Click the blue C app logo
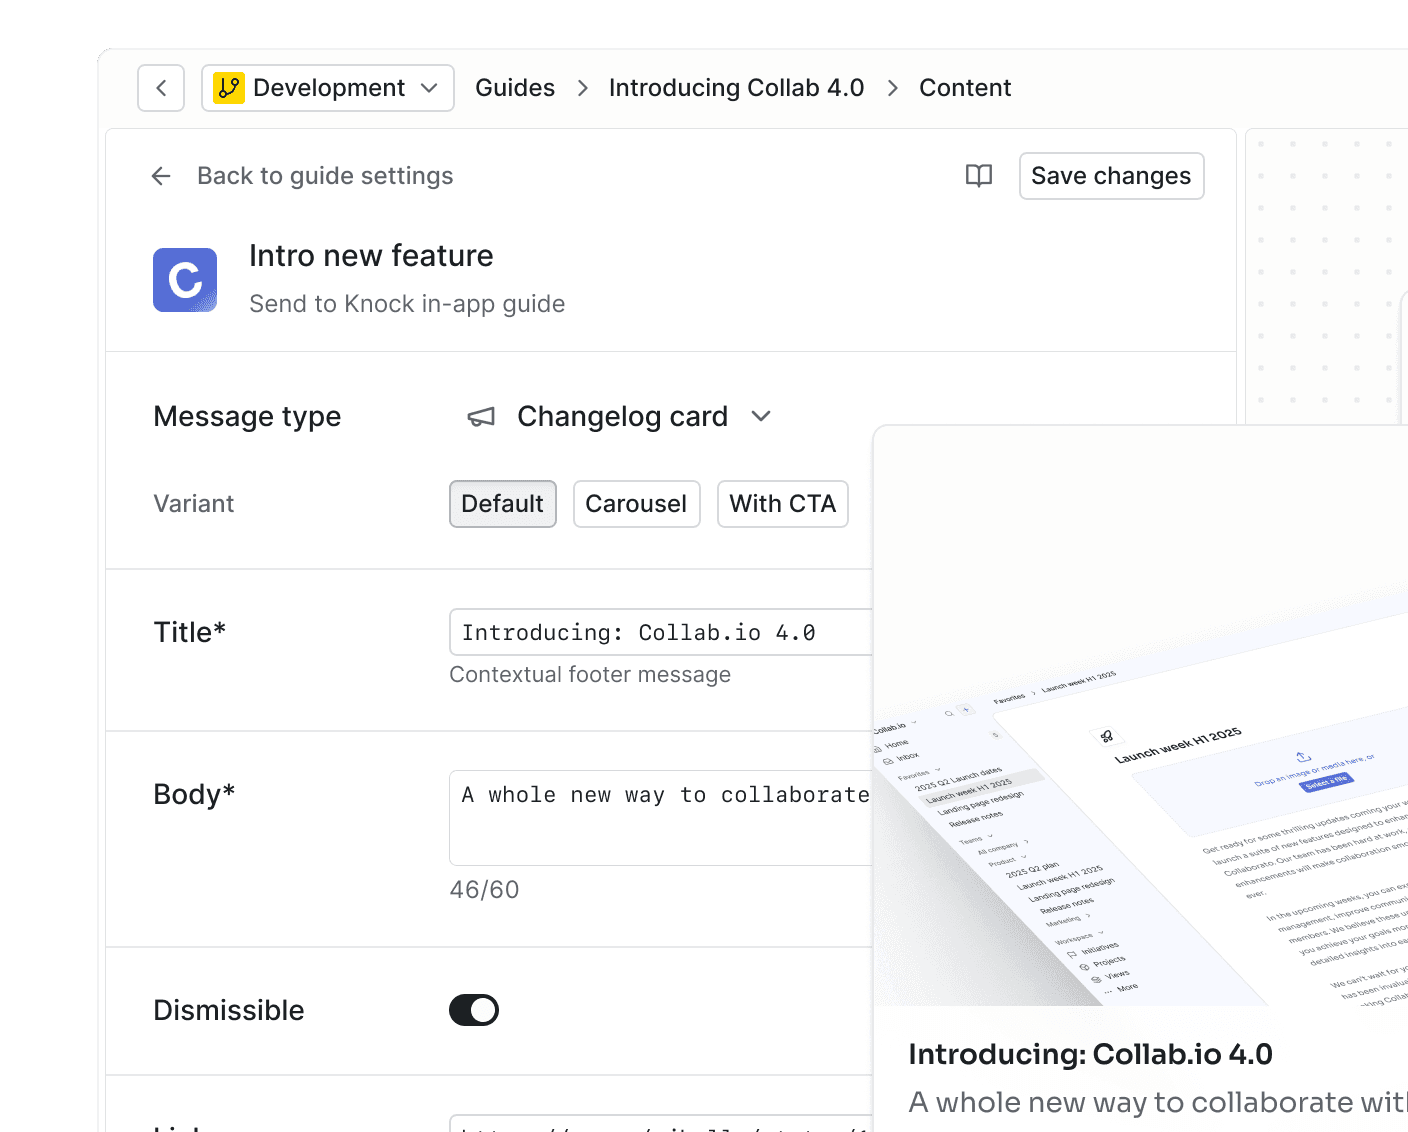1408x1132 pixels. tap(185, 280)
